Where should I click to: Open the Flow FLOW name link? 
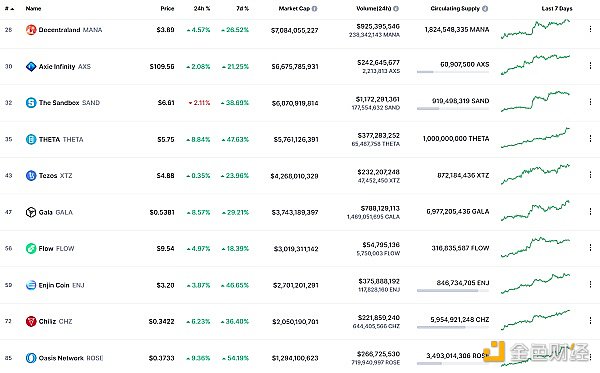point(56,249)
